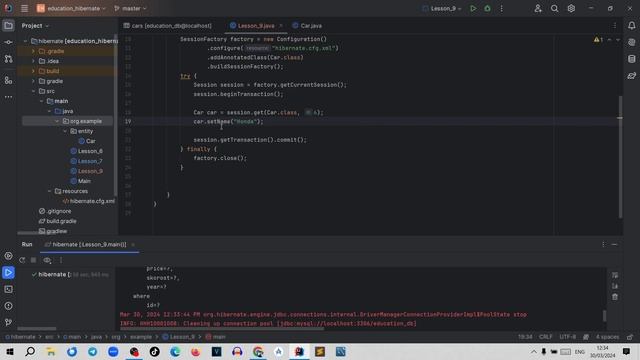640x360 pixels.
Task: Open hibernate.cfg.xml in project tree
Action: point(89,201)
